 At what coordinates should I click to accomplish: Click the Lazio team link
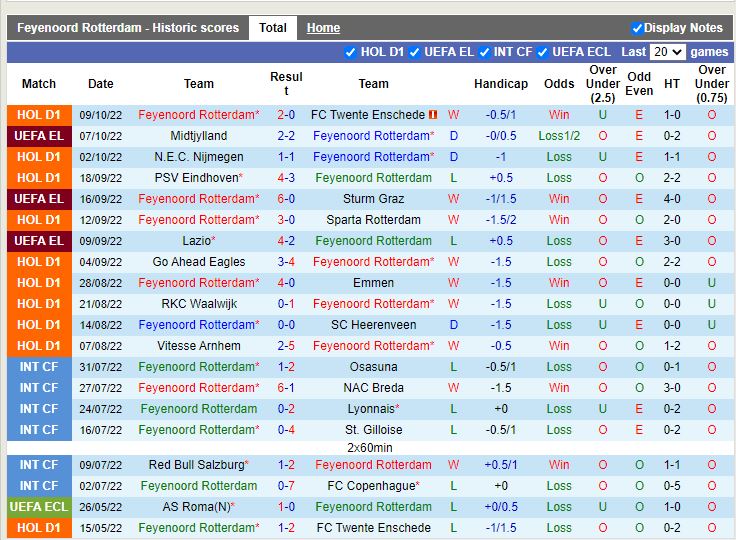coord(196,241)
